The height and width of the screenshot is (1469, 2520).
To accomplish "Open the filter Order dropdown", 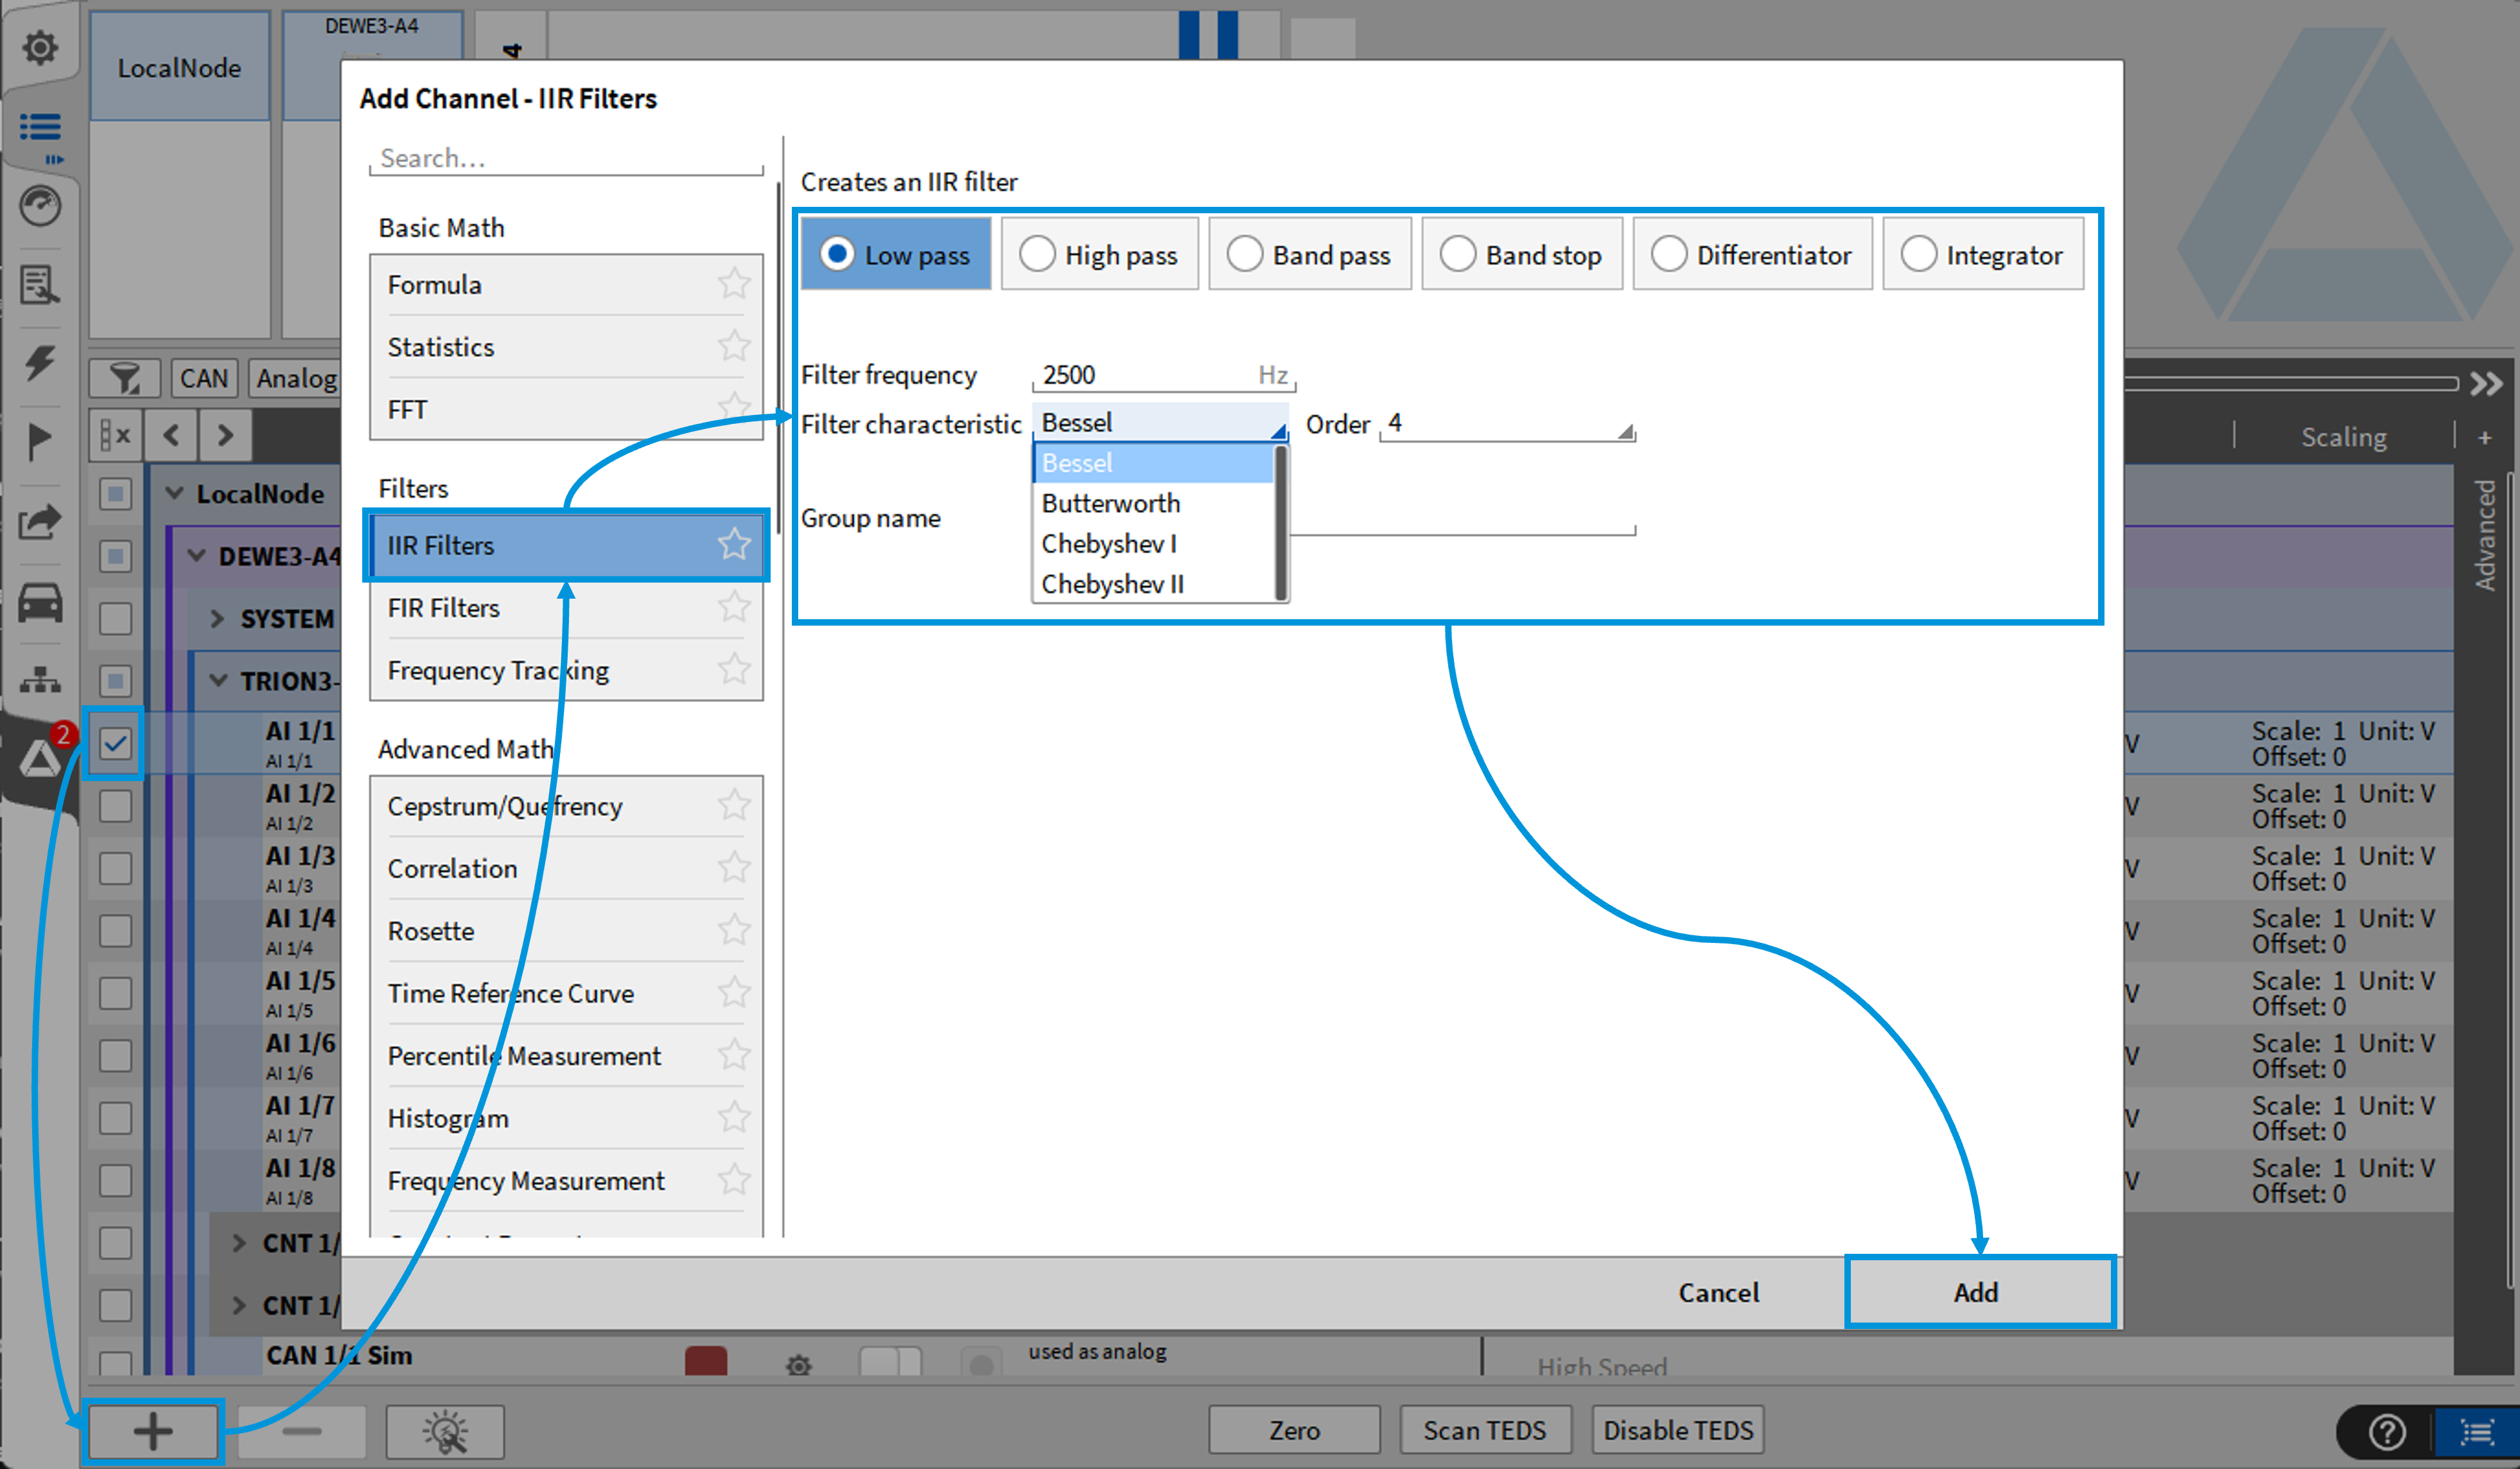I will click(x=1506, y=425).
